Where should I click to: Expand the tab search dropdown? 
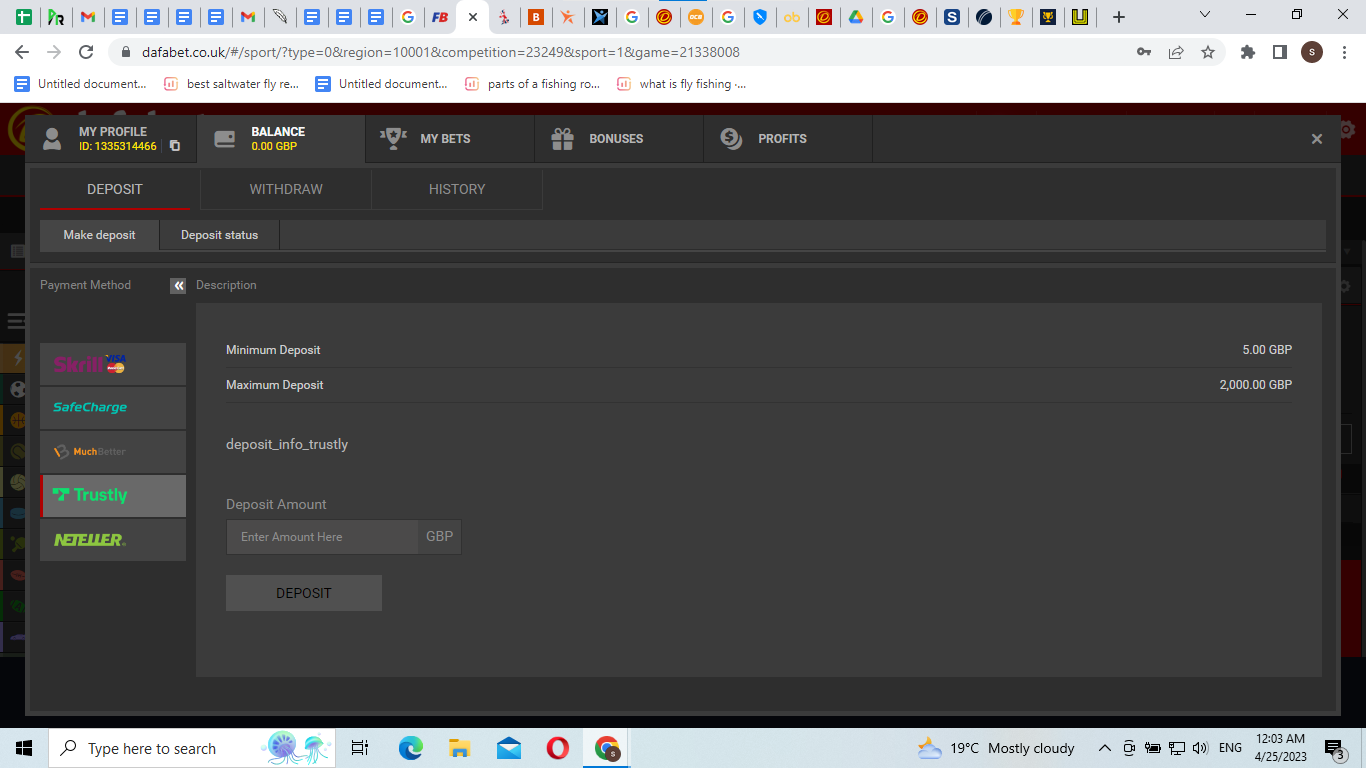click(1205, 15)
